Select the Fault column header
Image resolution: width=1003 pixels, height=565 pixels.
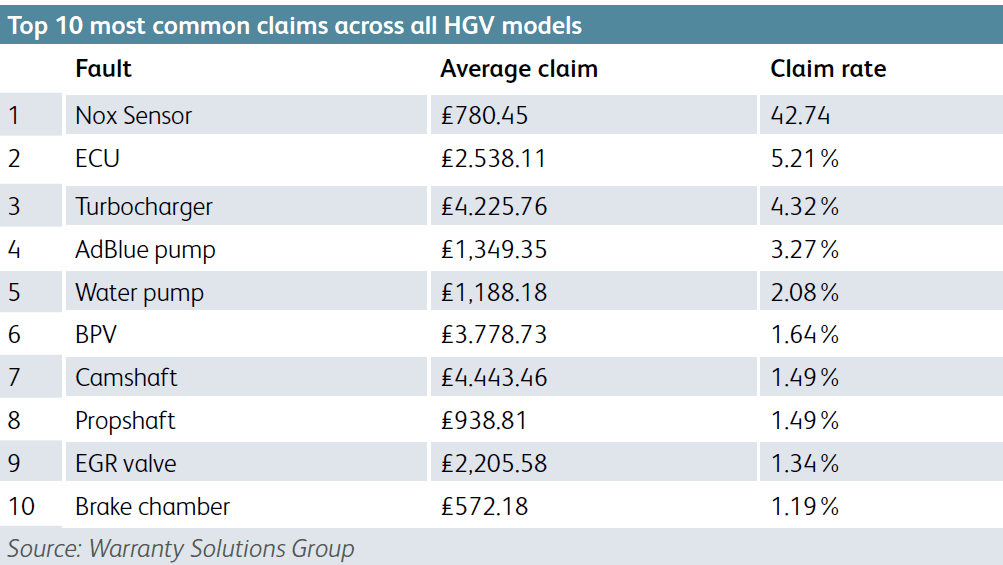[x=103, y=69]
